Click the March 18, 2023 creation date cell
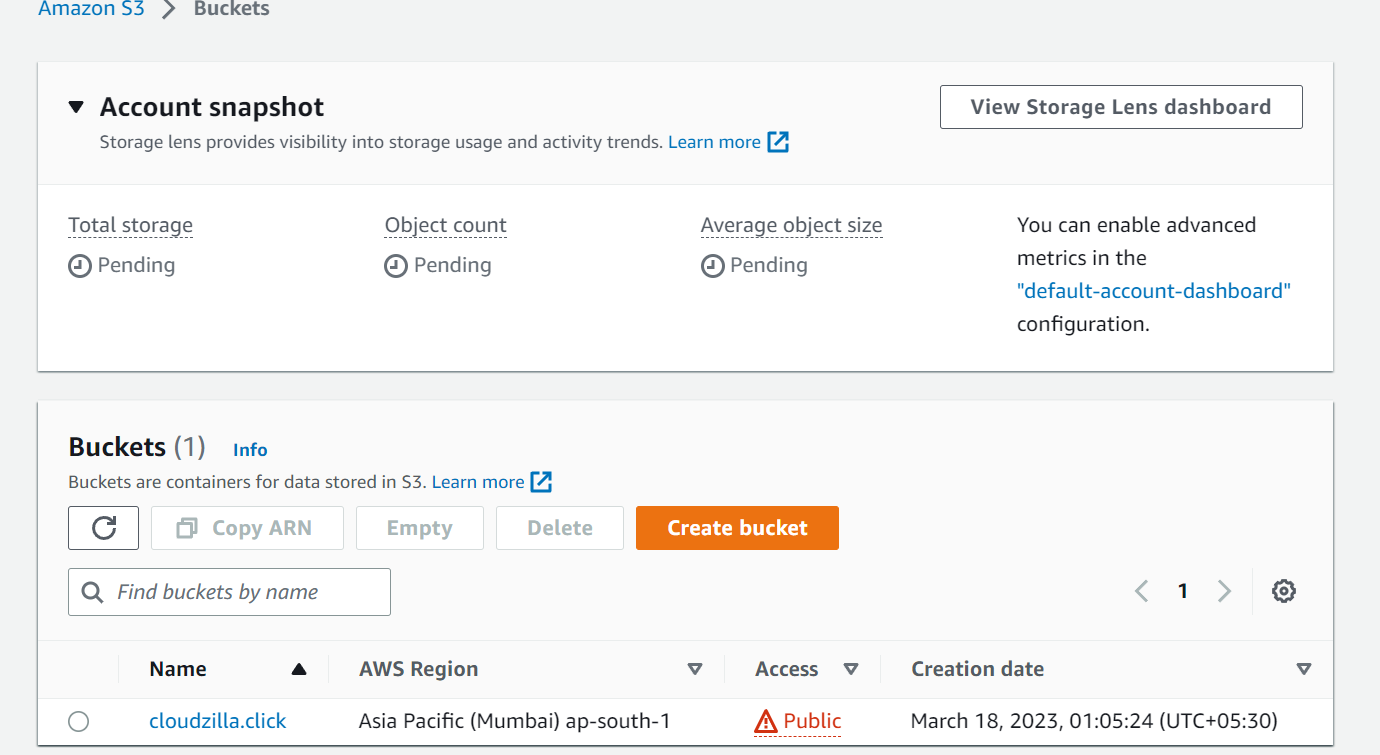Viewport: 1380px width, 755px height. [x=1095, y=721]
